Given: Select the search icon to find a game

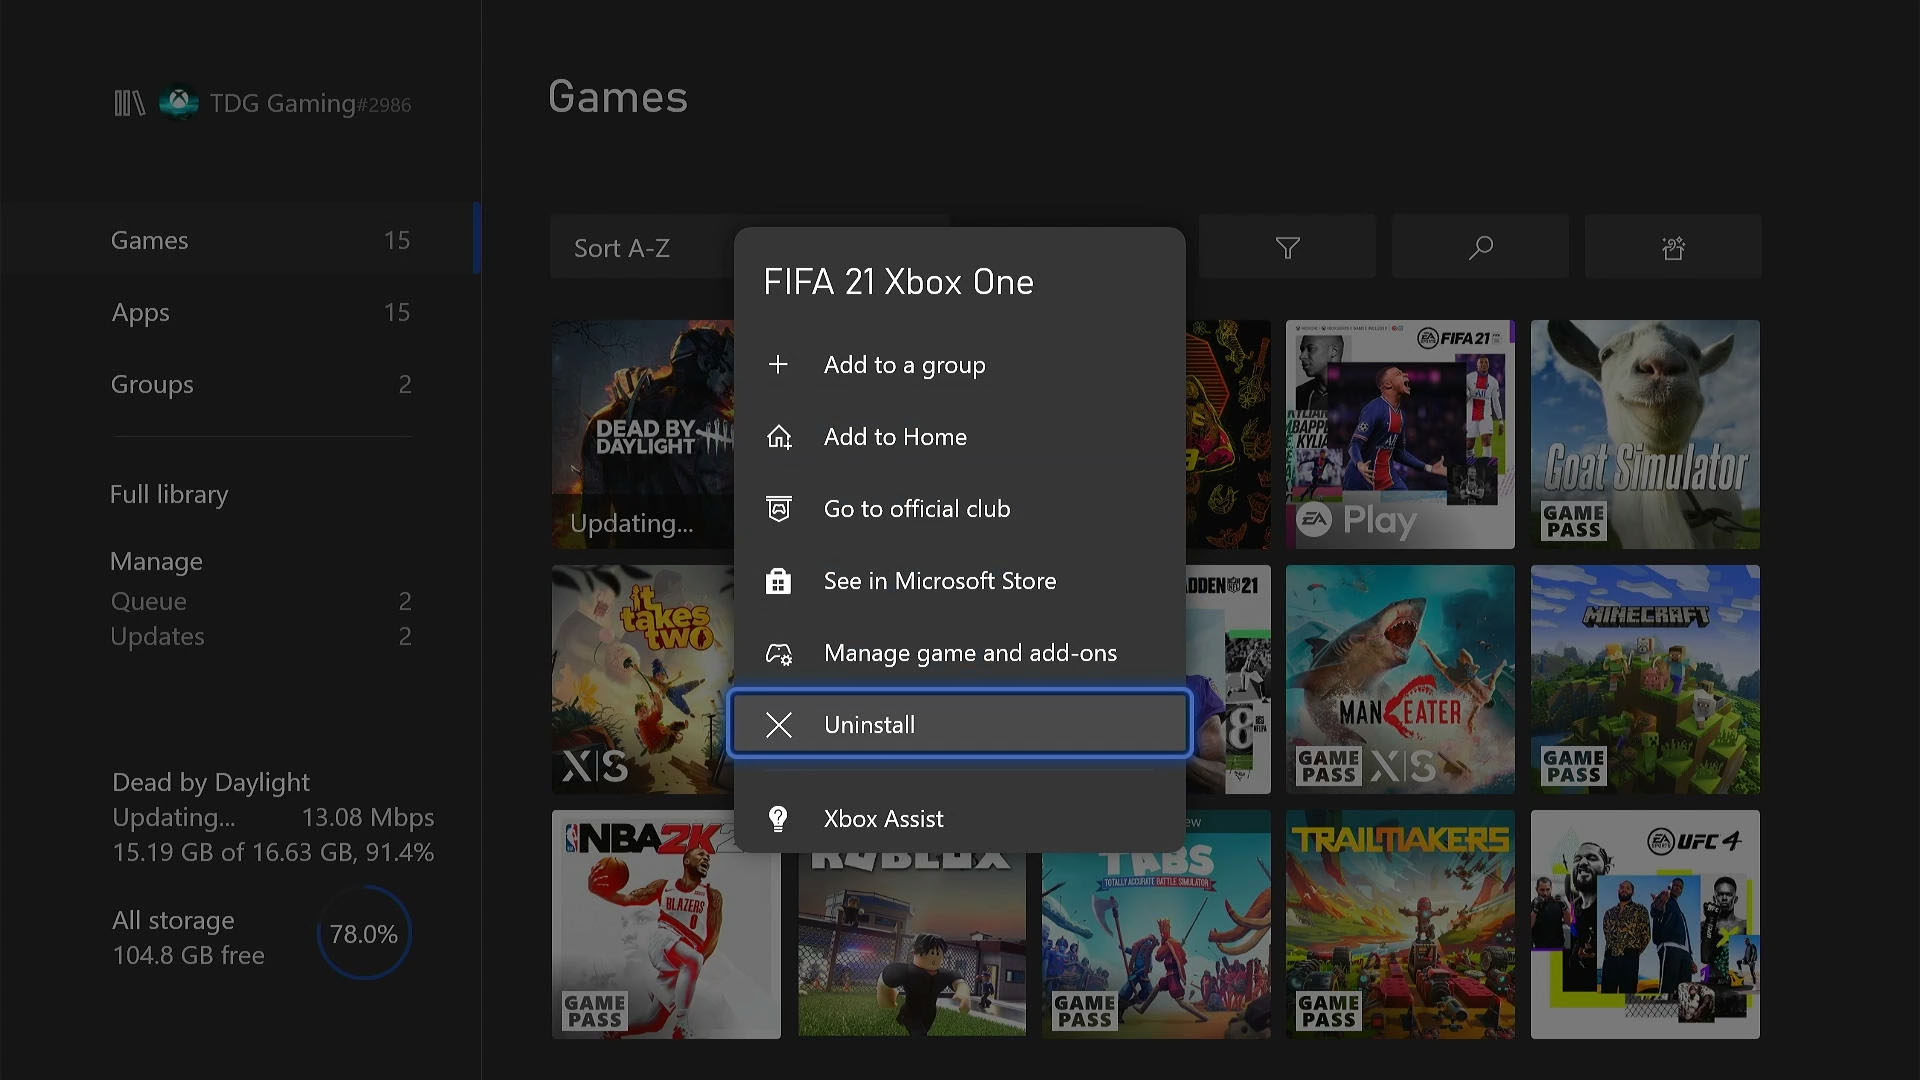Looking at the screenshot, I should 1480,247.
